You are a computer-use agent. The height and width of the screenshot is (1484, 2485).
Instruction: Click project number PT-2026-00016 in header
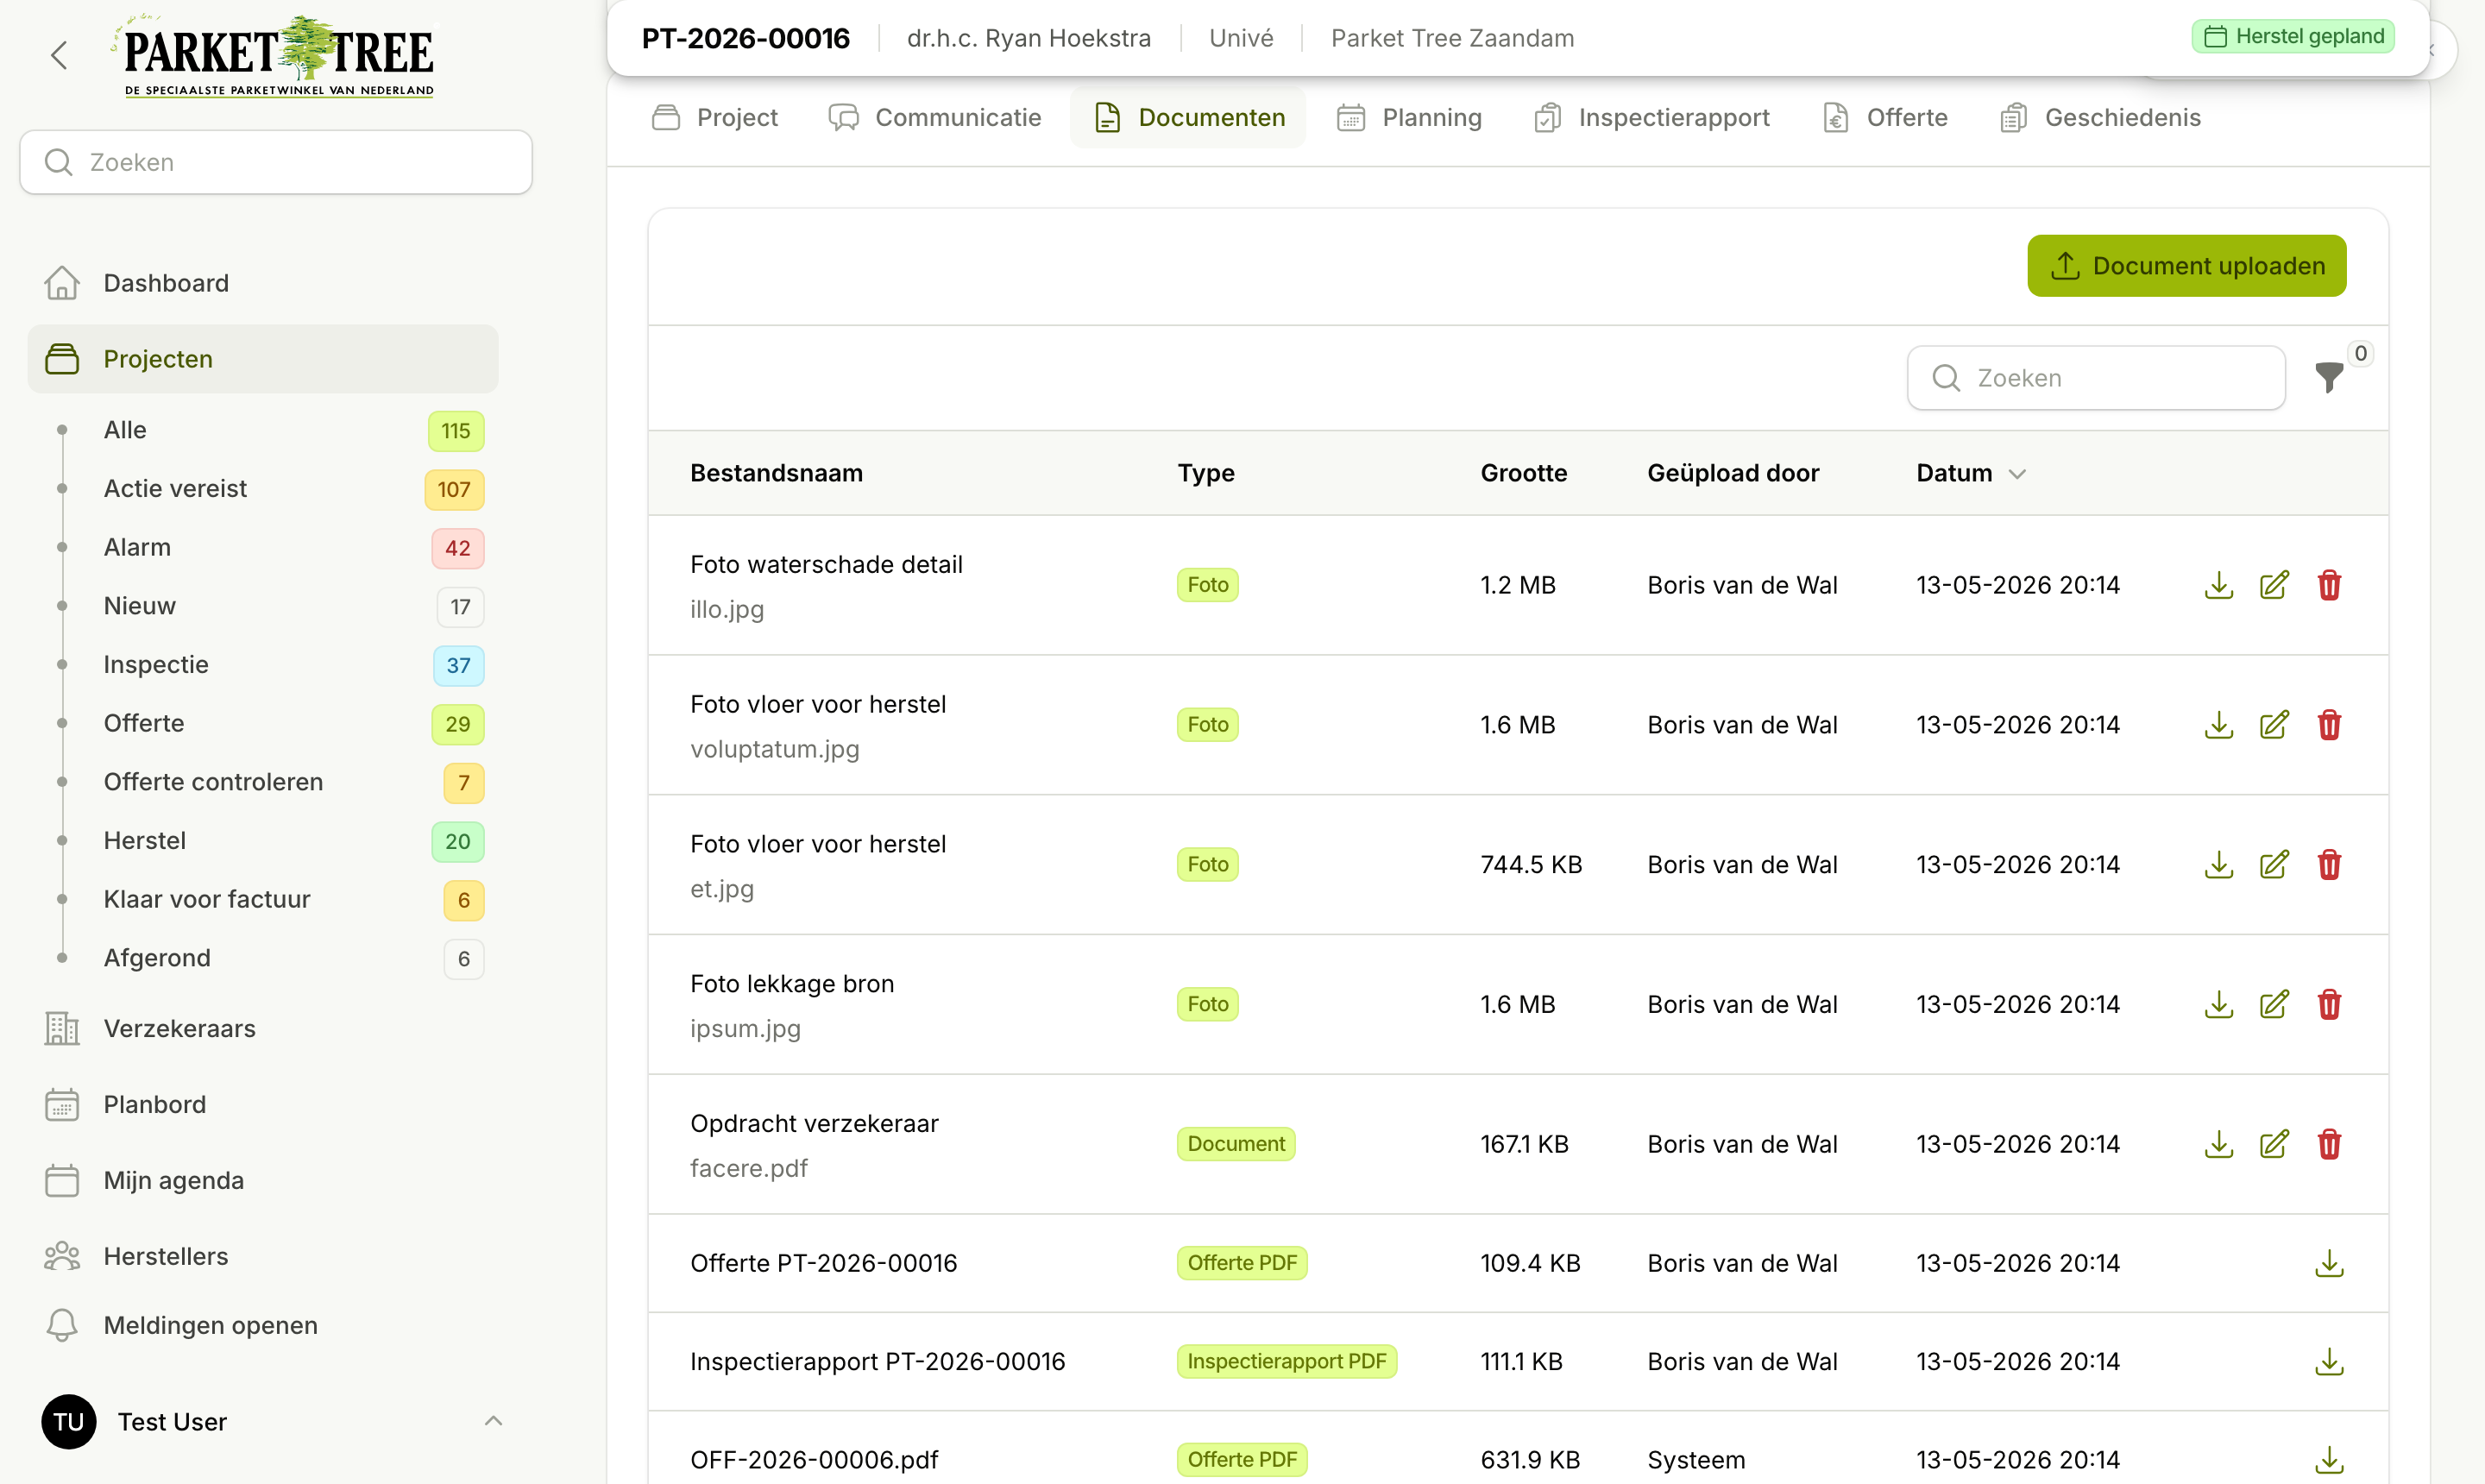point(745,38)
